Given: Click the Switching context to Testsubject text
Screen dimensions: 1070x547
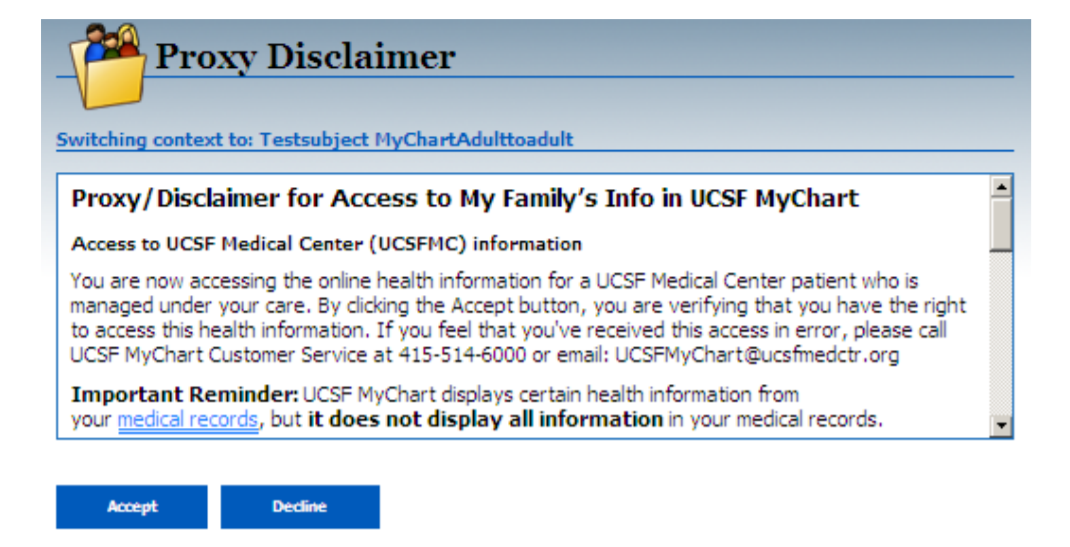Looking at the screenshot, I should (x=315, y=139).
